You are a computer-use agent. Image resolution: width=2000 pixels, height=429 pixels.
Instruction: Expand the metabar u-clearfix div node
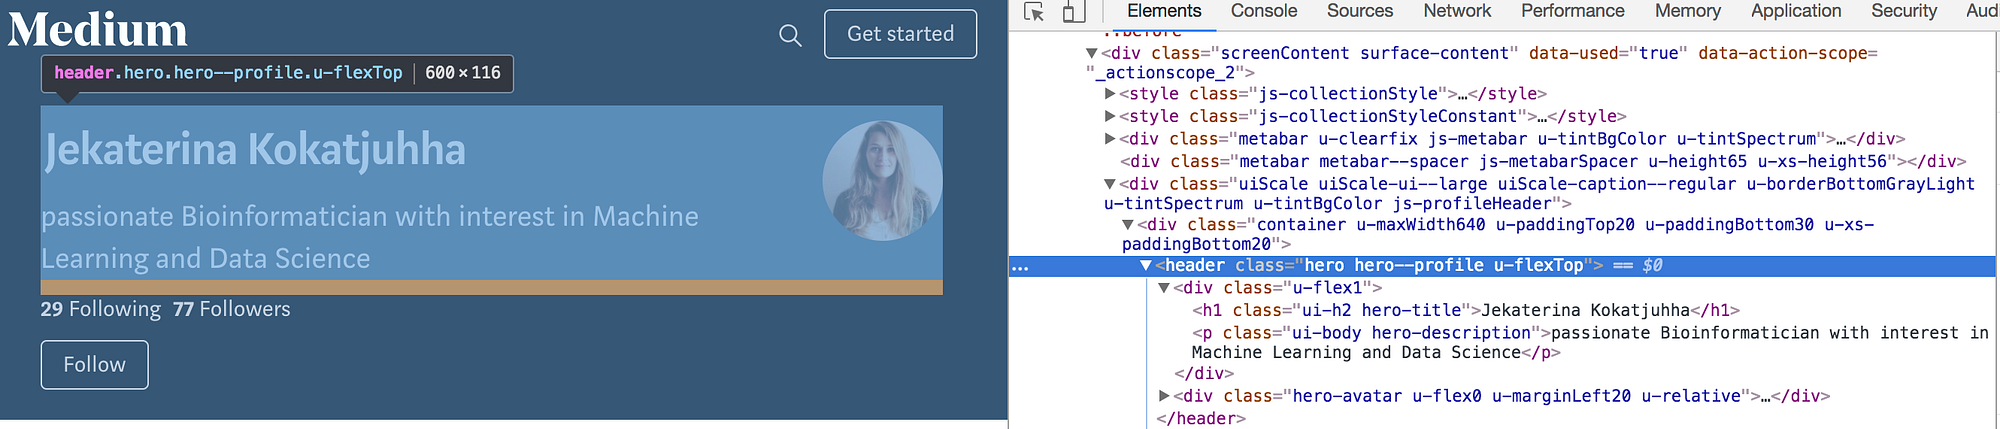tap(1110, 139)
